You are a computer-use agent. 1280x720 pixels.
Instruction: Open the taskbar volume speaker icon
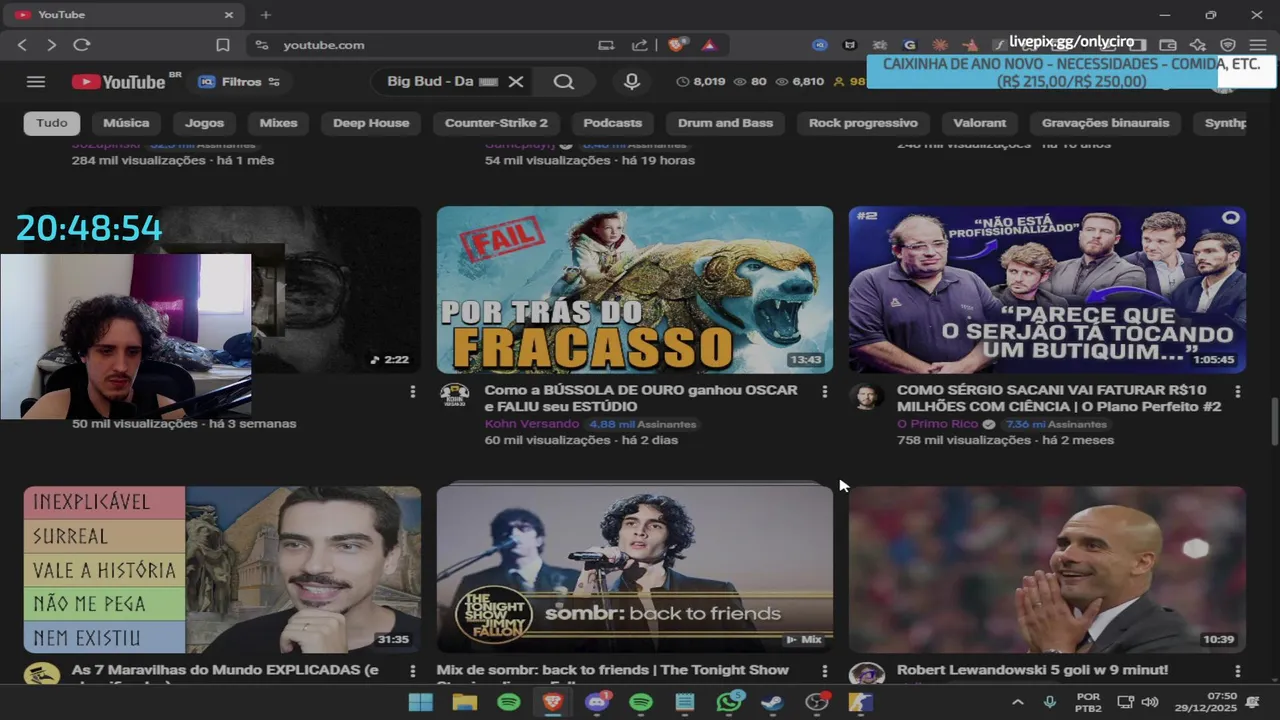pyautogui.click(x=1150, y=702)
